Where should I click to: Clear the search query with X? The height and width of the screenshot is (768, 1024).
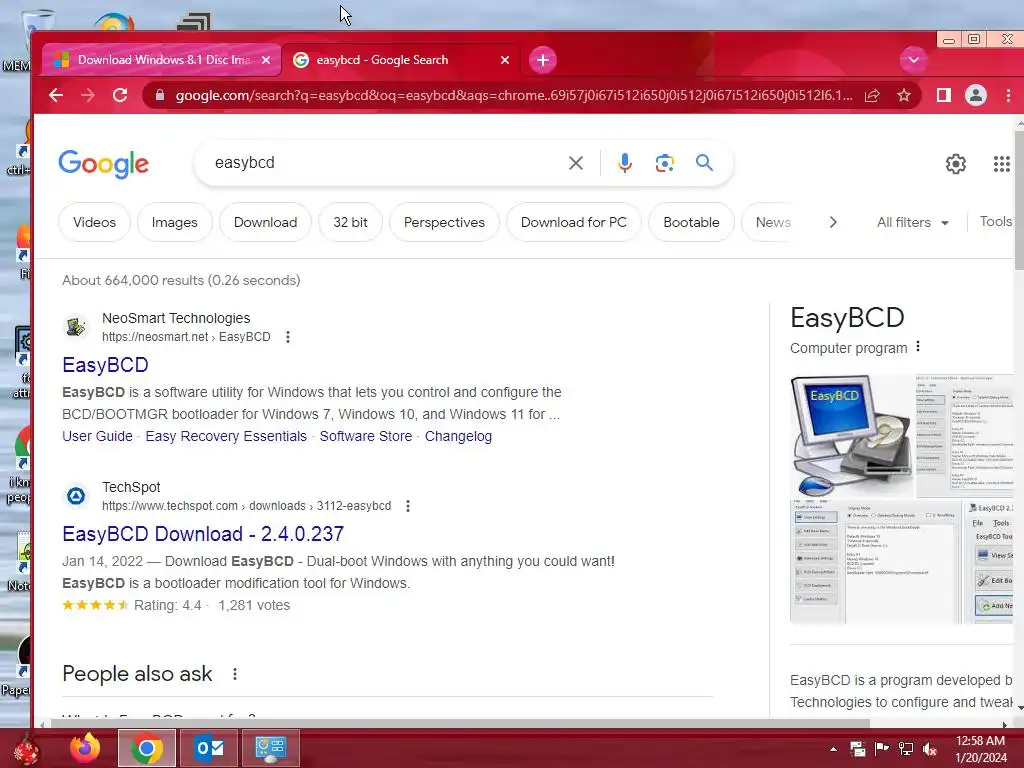[x=575, y=163]
